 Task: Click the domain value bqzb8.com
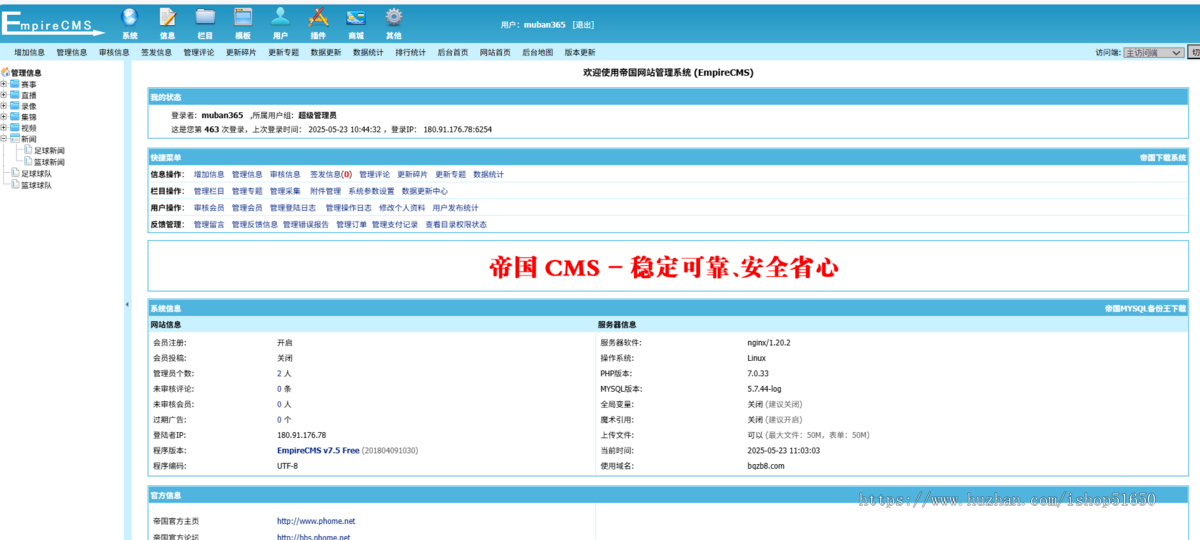pyautogui.click(x=766, y=466)
